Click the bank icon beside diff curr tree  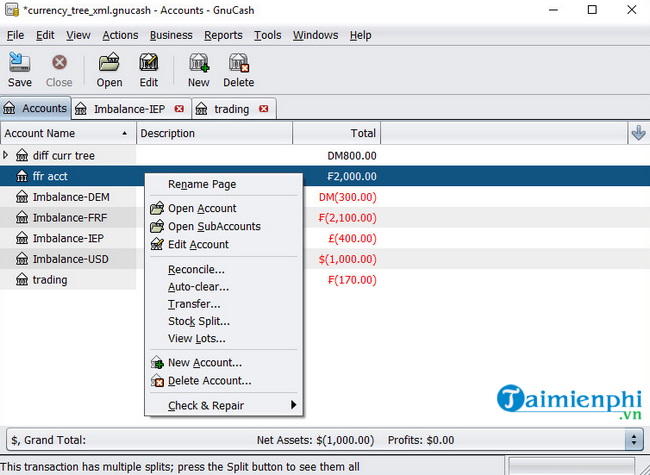[x=22, y=155]
